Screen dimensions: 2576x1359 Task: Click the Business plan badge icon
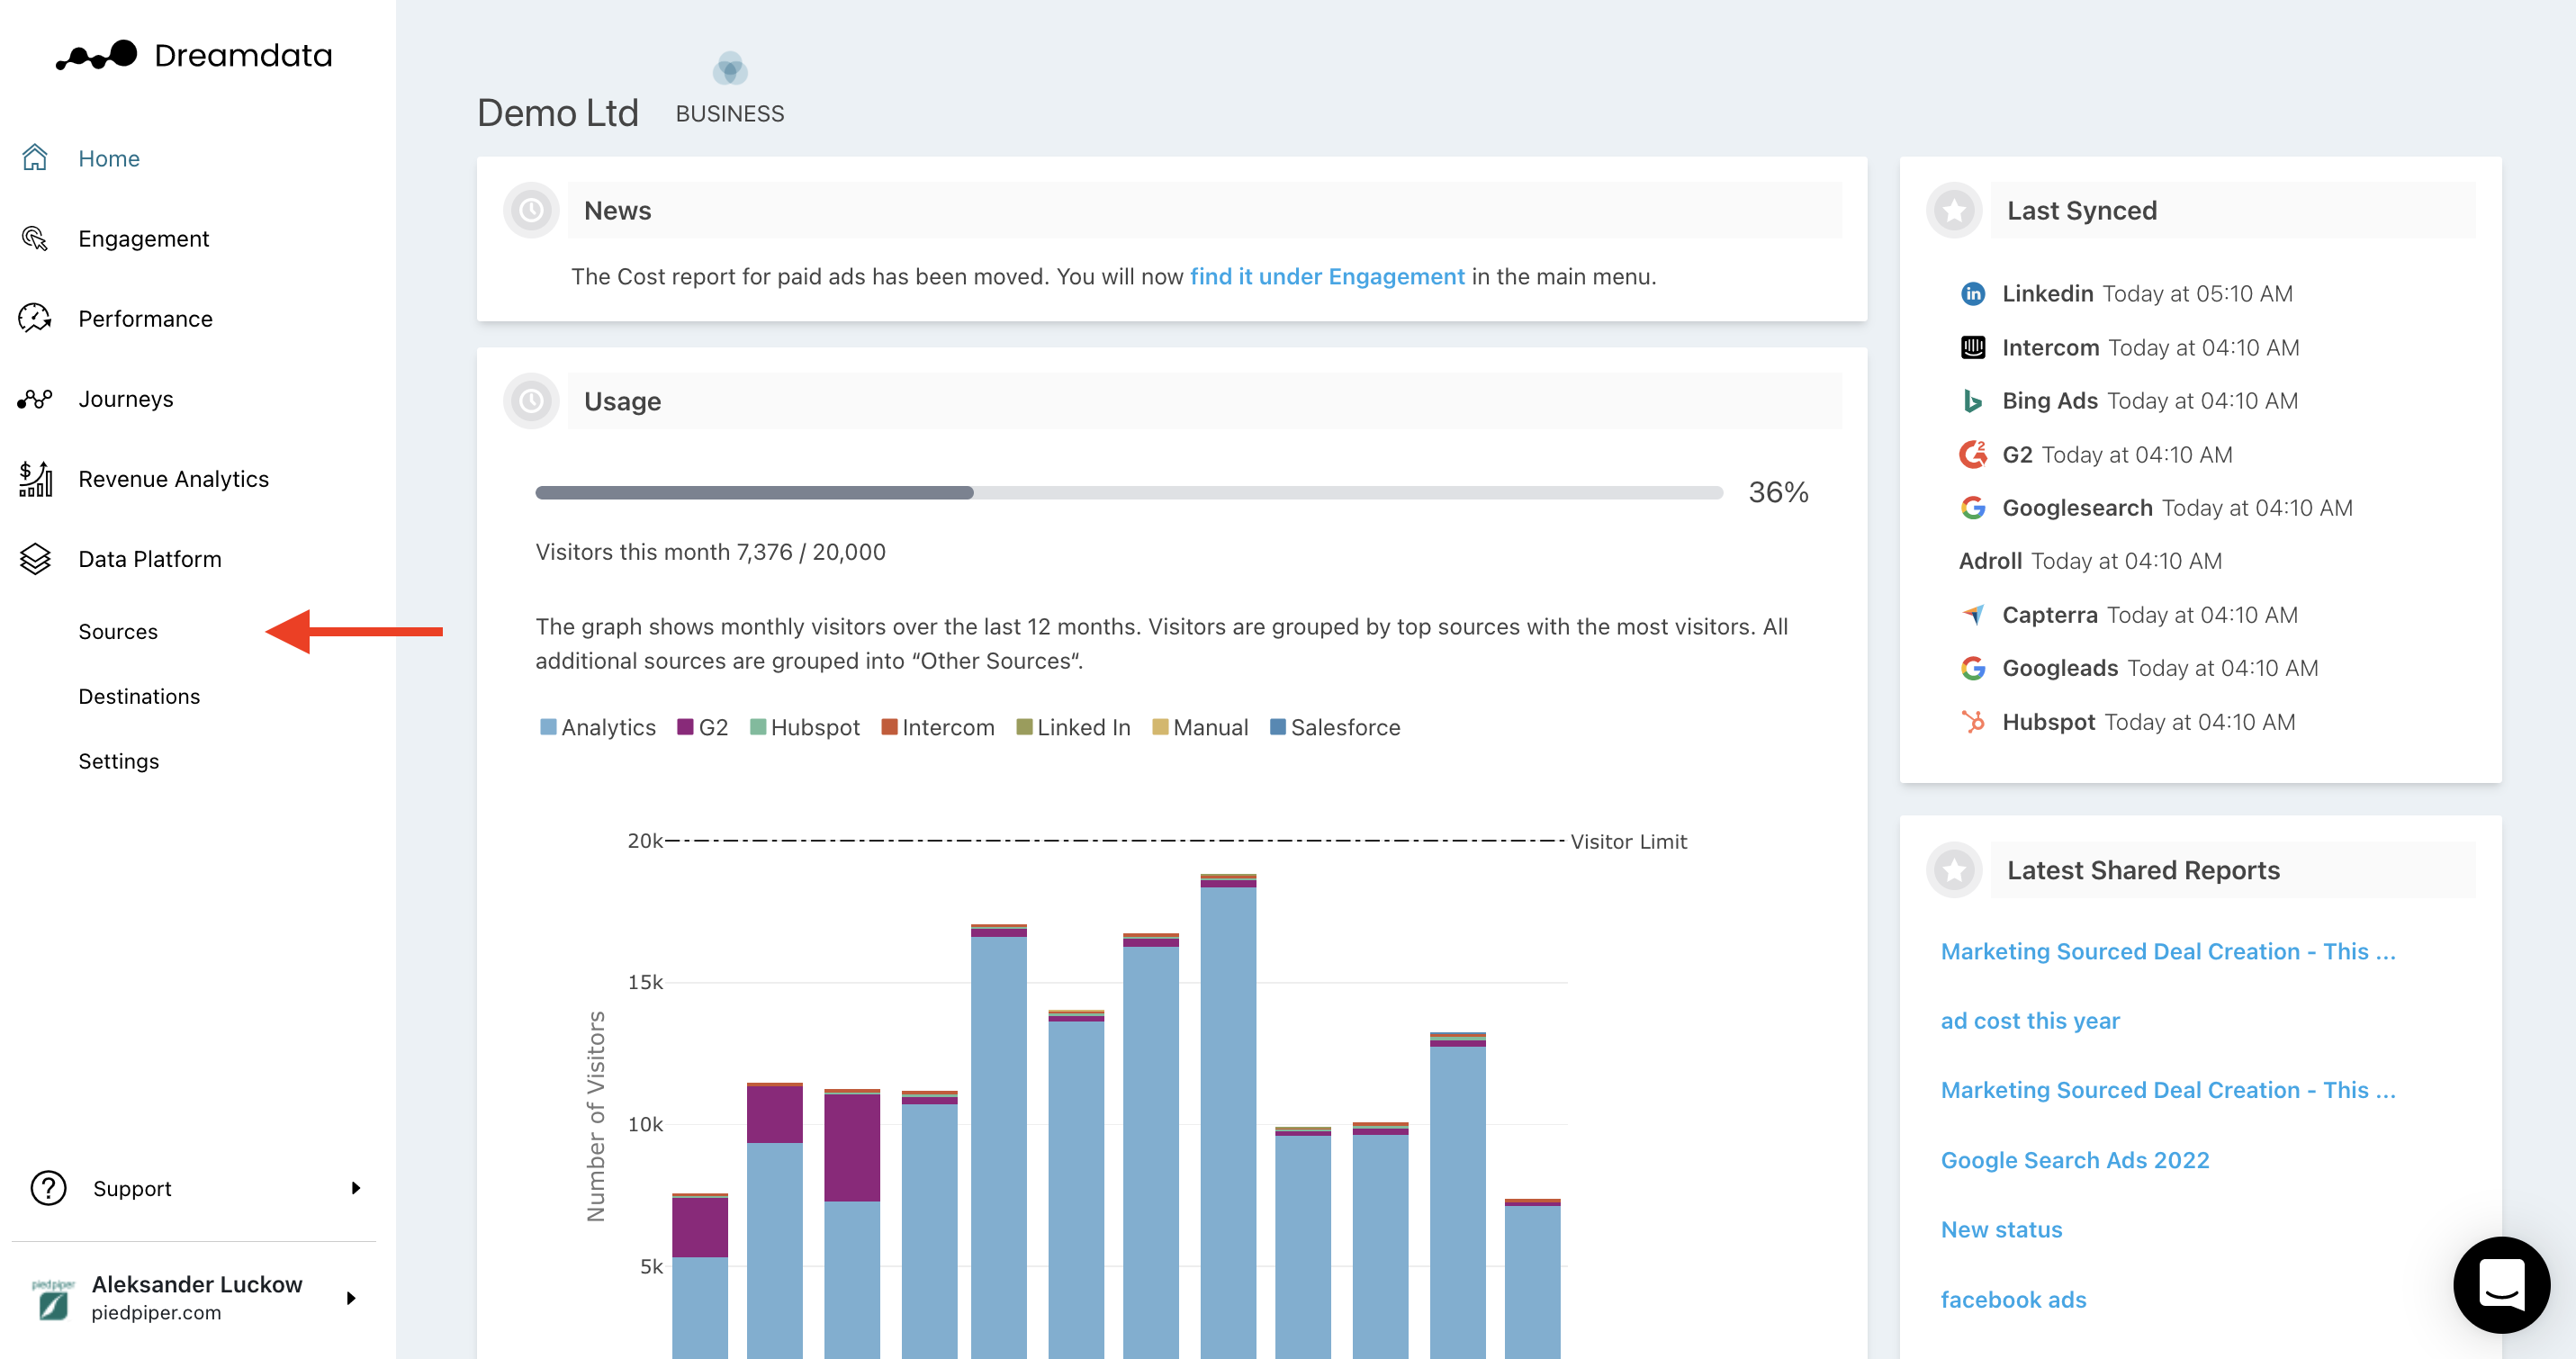coord(730,69)
